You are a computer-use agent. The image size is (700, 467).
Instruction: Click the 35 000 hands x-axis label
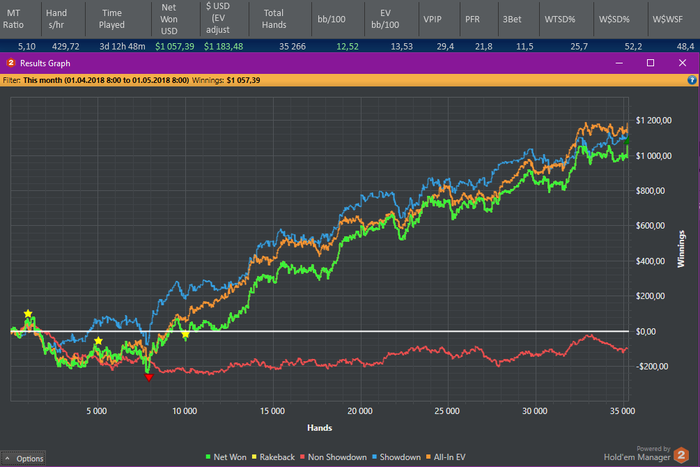(622, 411)
